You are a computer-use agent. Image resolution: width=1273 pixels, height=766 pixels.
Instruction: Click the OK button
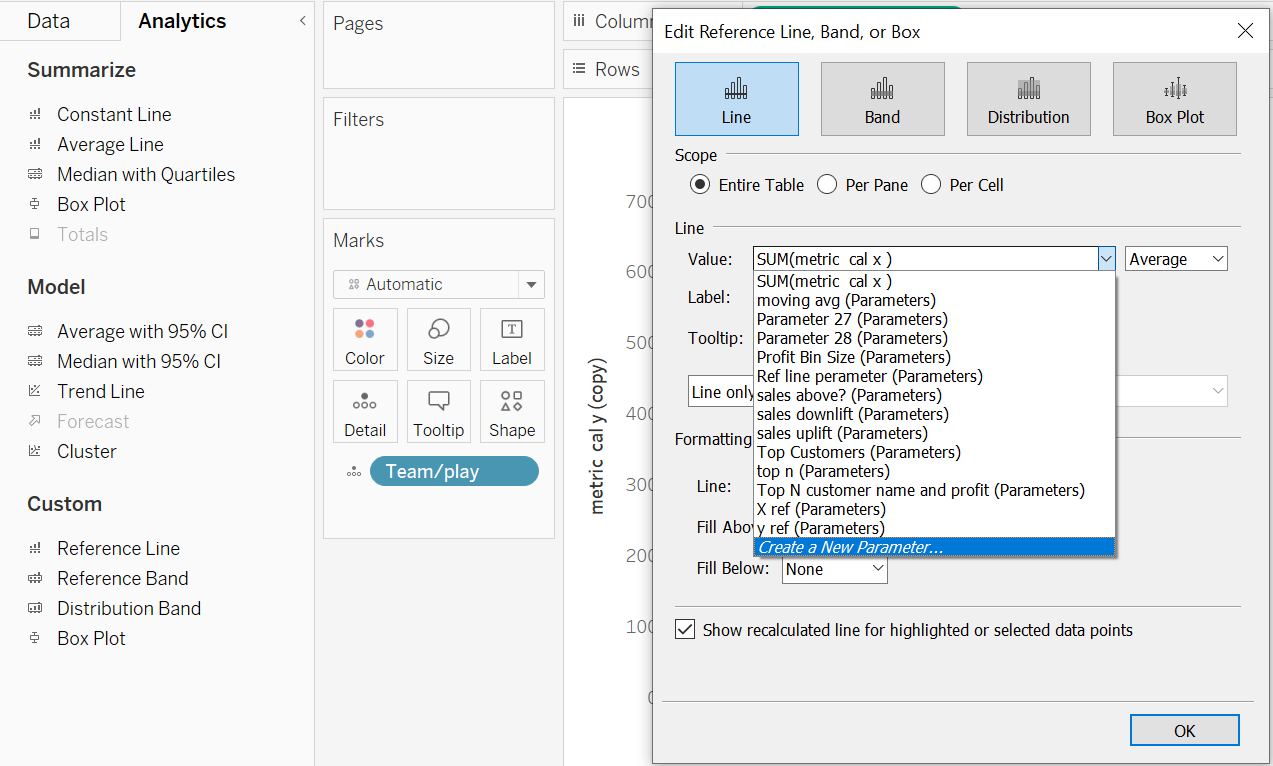coord(1184,730)
